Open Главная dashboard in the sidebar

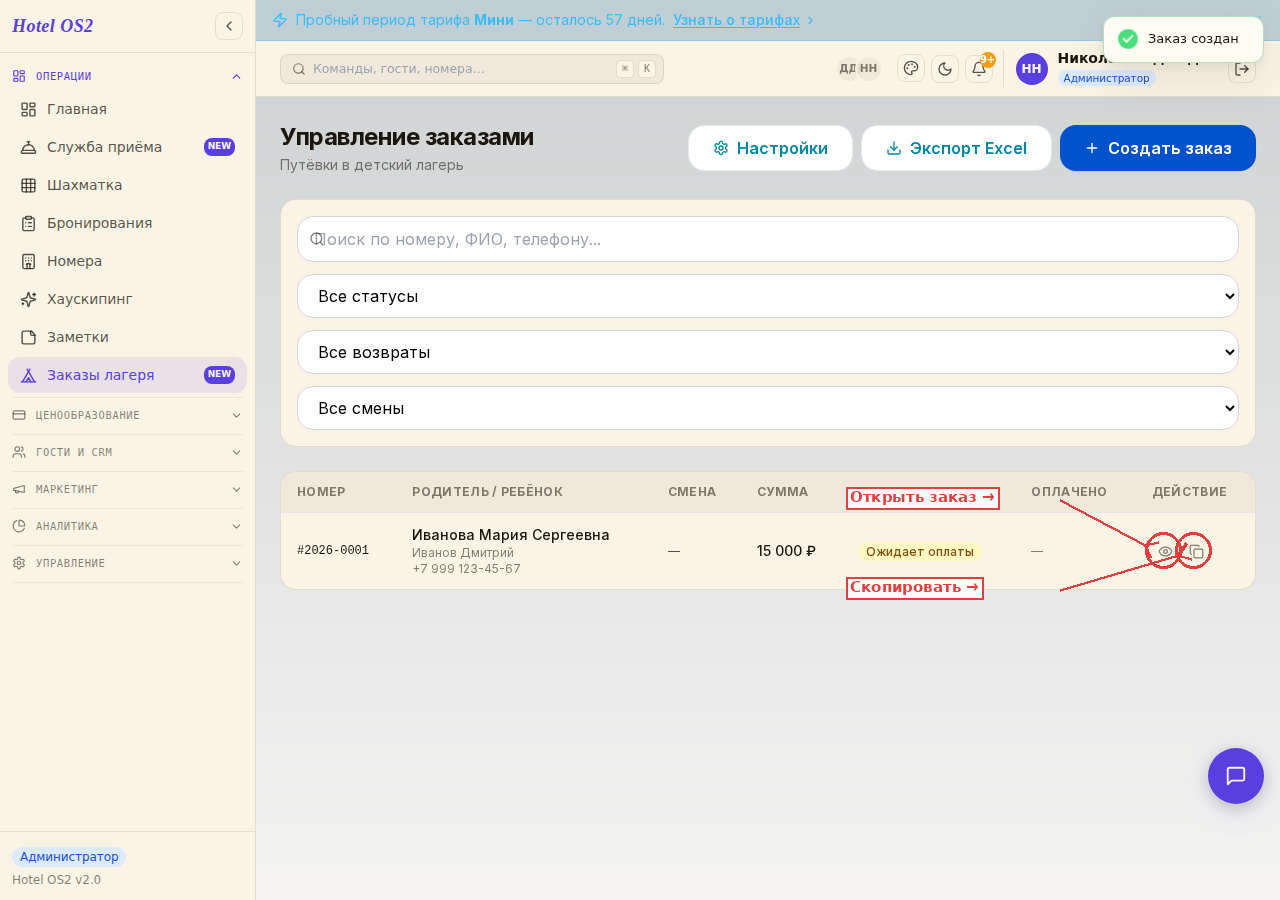(127, 109)
